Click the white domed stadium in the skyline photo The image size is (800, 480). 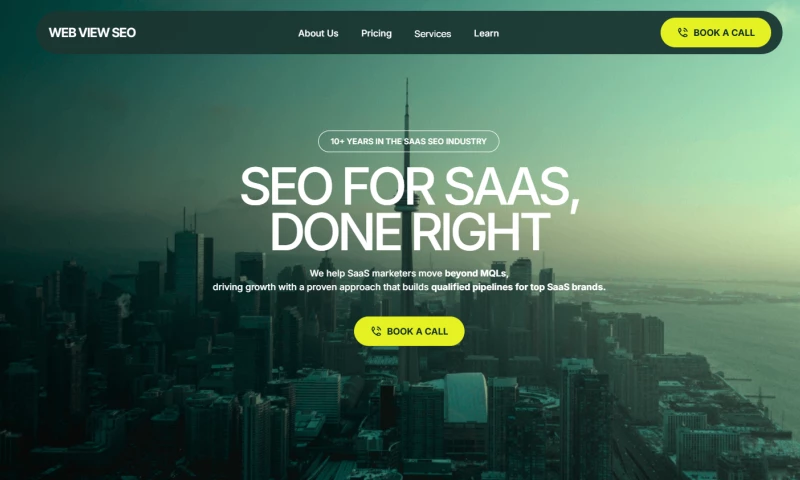tap(465, 397)
